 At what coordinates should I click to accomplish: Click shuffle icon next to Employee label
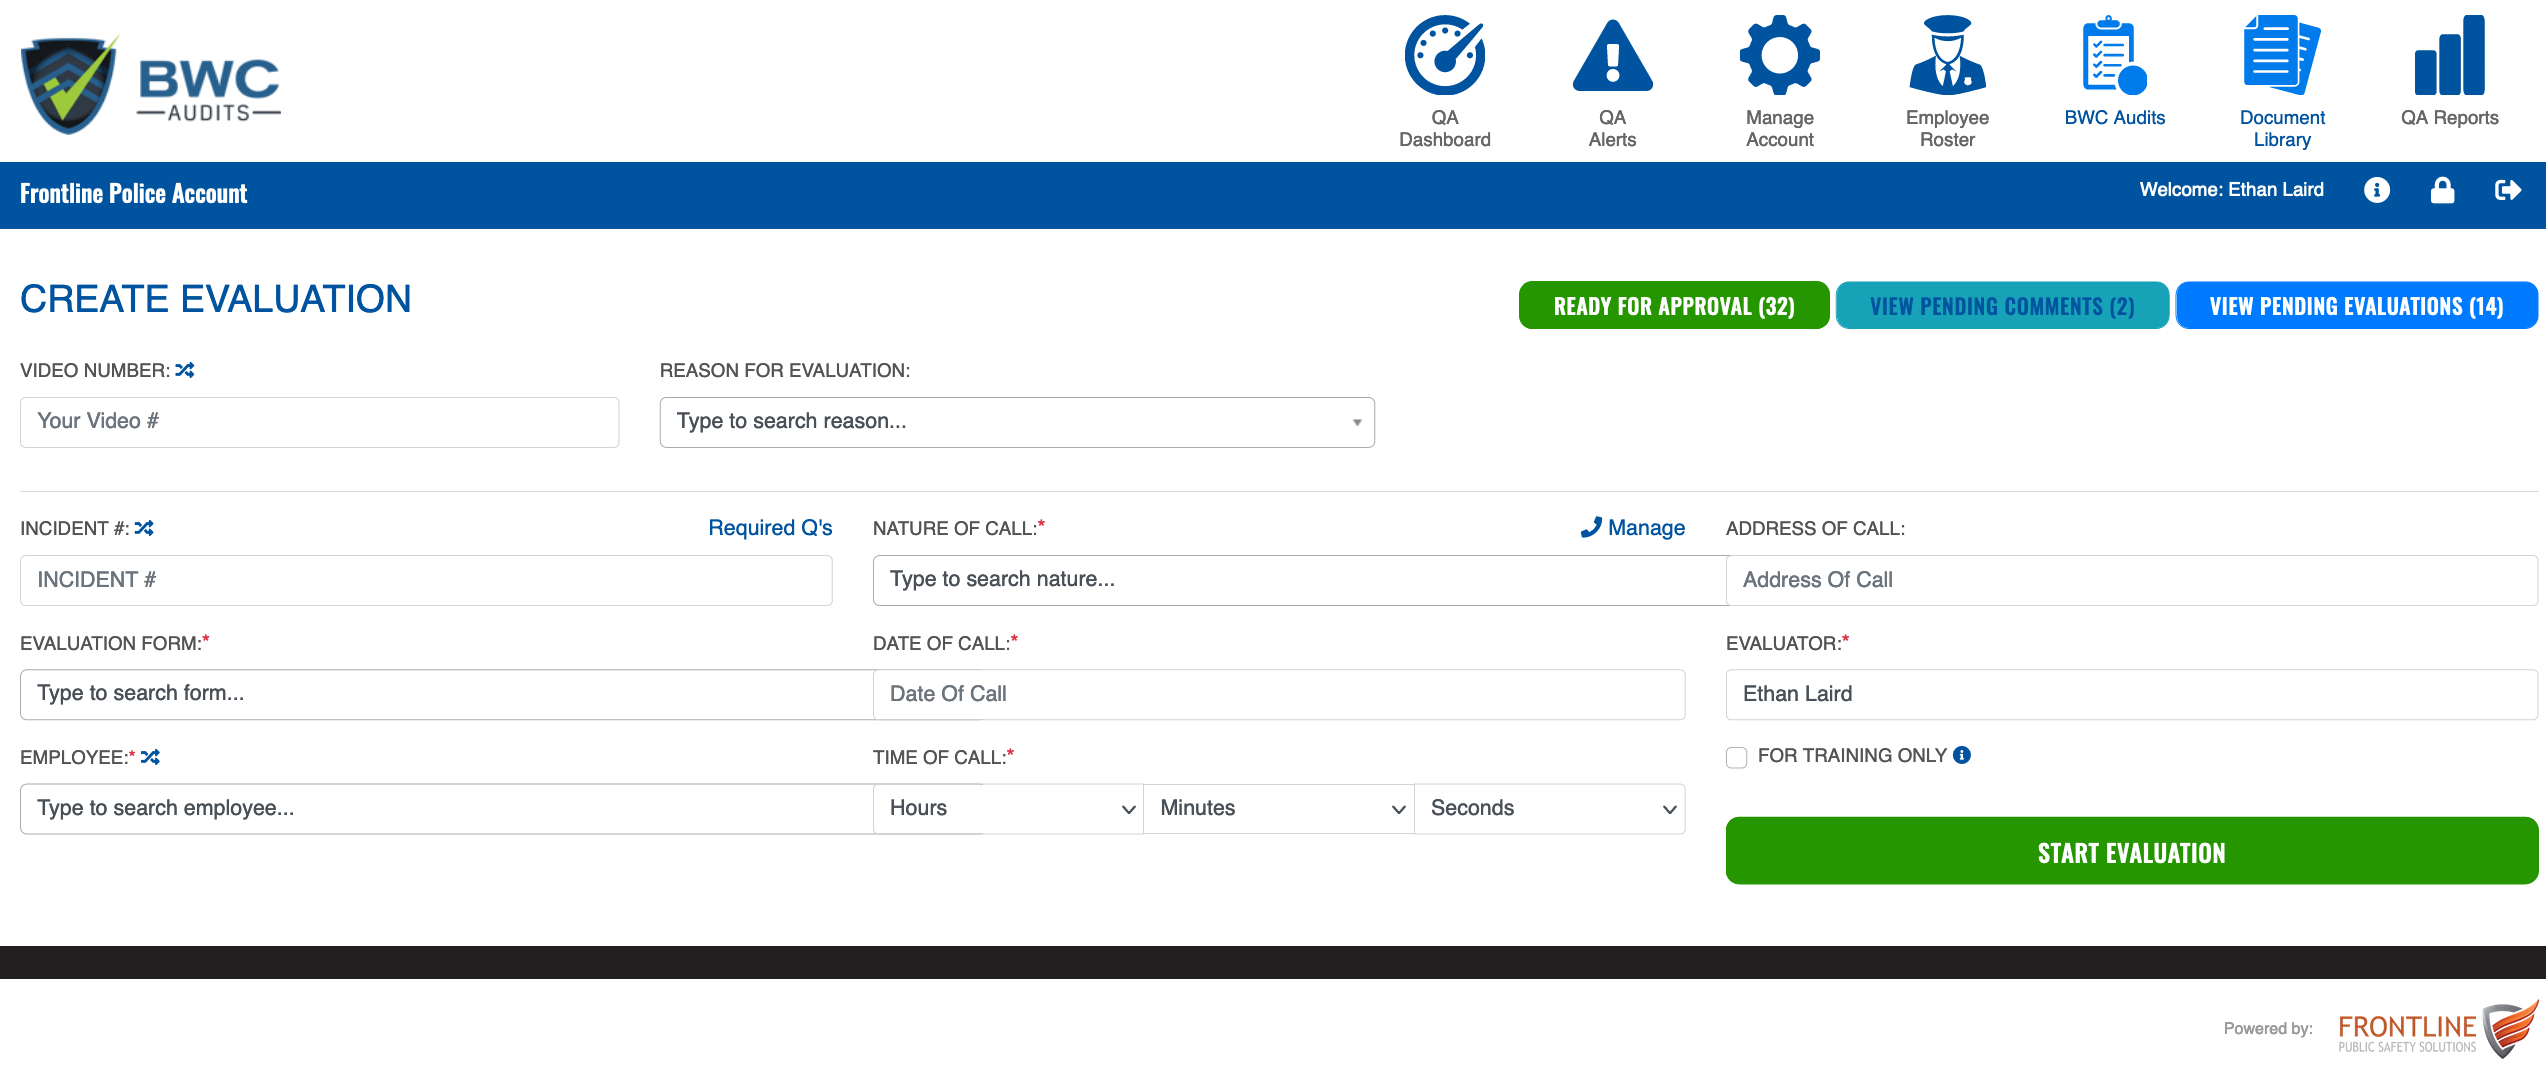(x=150, y=757)
